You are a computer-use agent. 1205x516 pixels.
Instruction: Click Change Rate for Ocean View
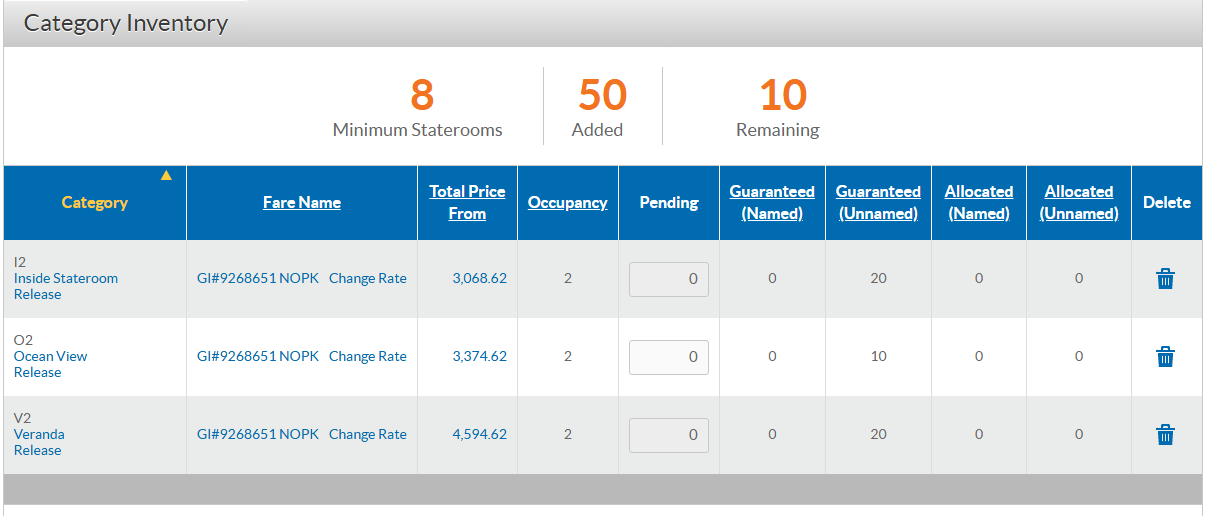368,356
